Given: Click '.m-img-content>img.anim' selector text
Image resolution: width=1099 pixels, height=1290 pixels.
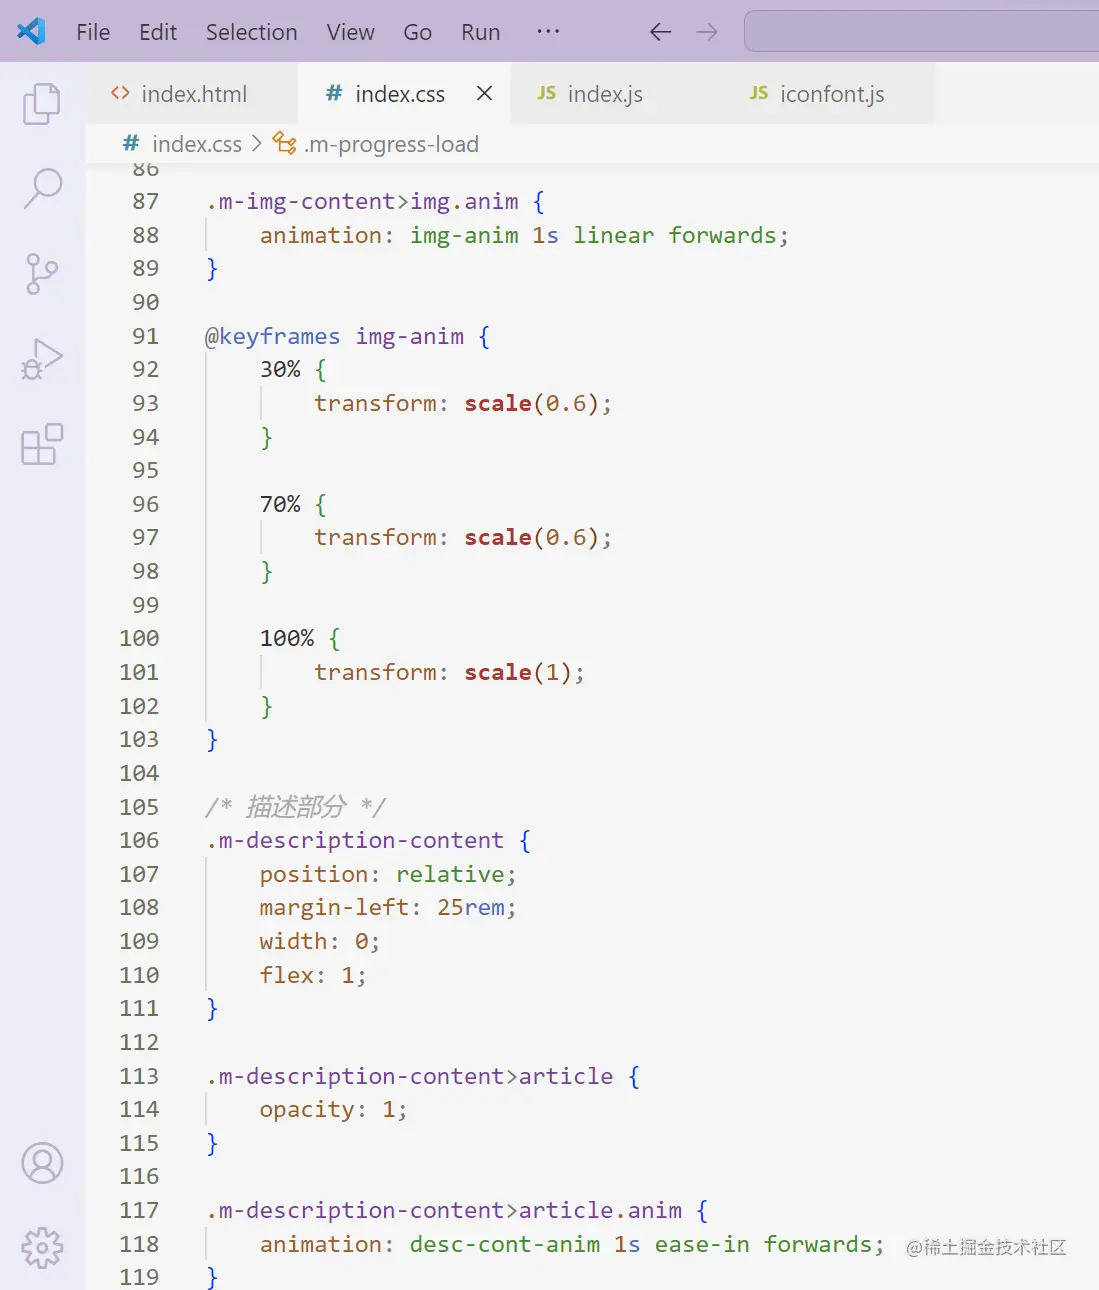Looking at the screenshot, I should (x=362, y=201).
